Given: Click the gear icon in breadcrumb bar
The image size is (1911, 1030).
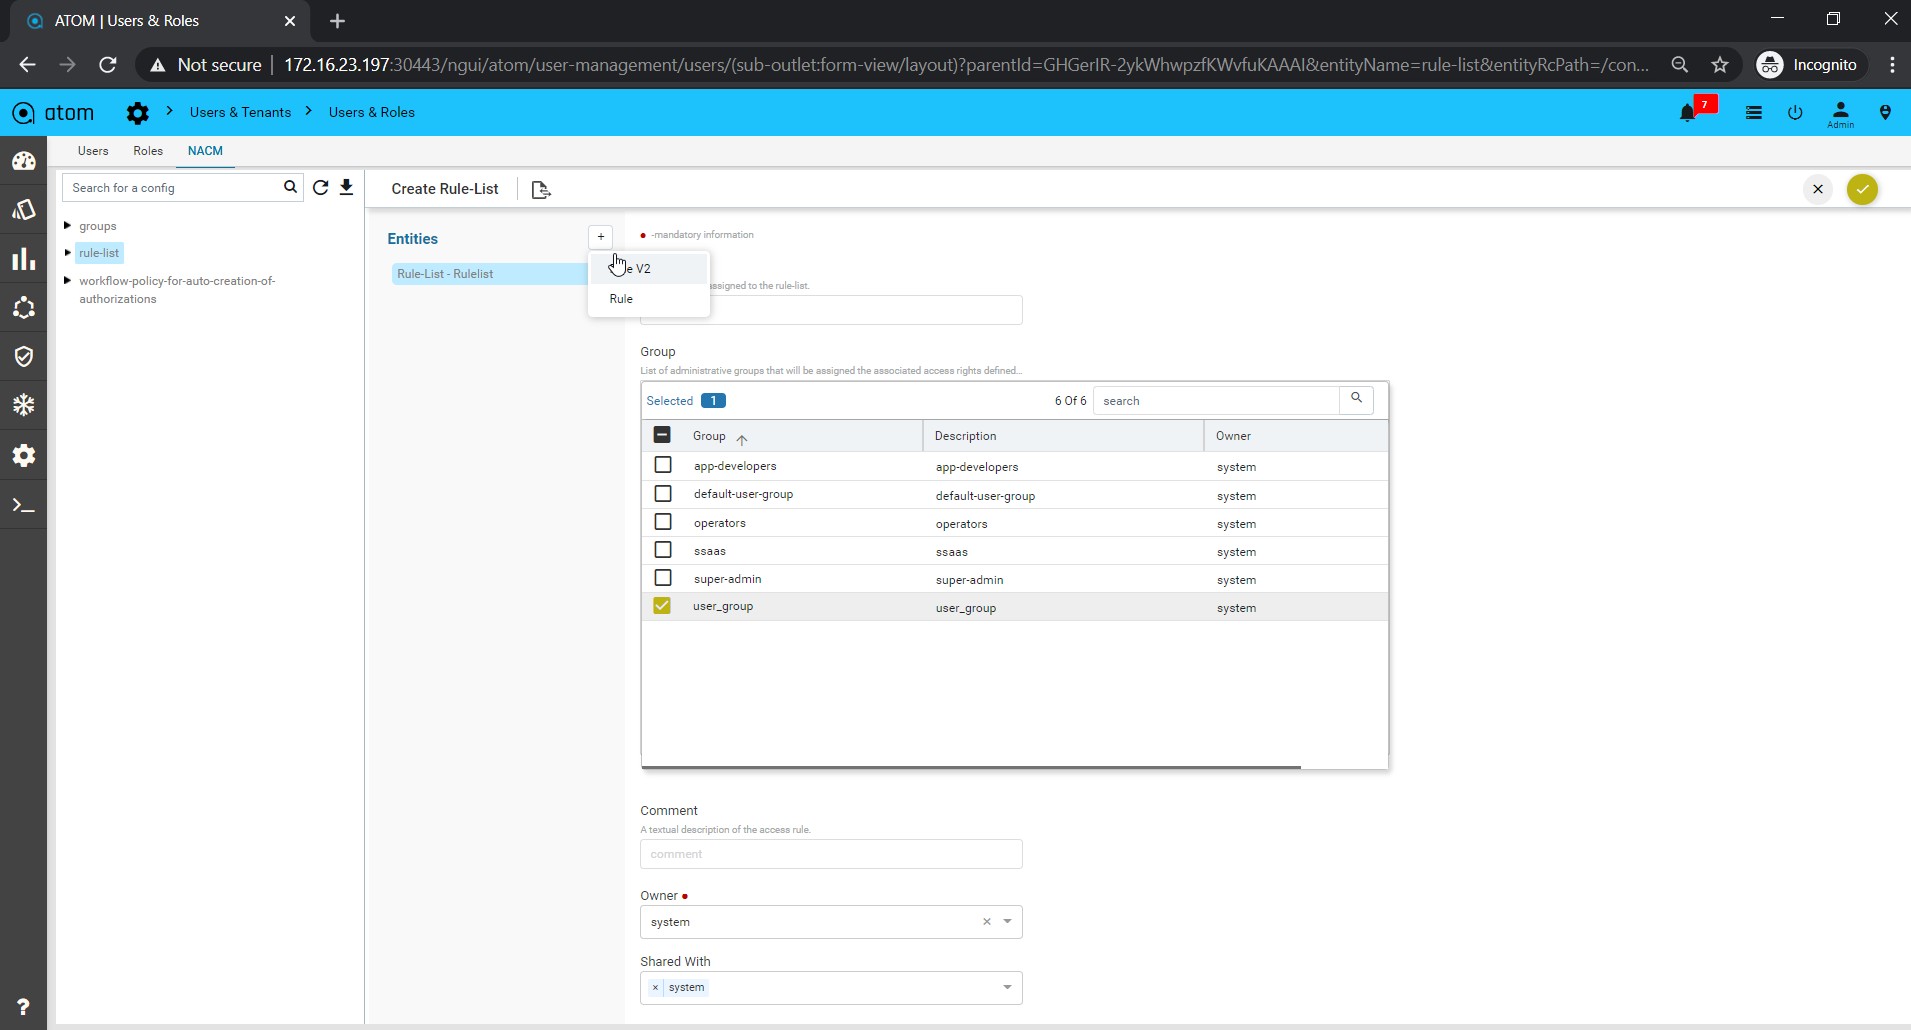Looking at the screenshot, I should (x=137, y=113).
